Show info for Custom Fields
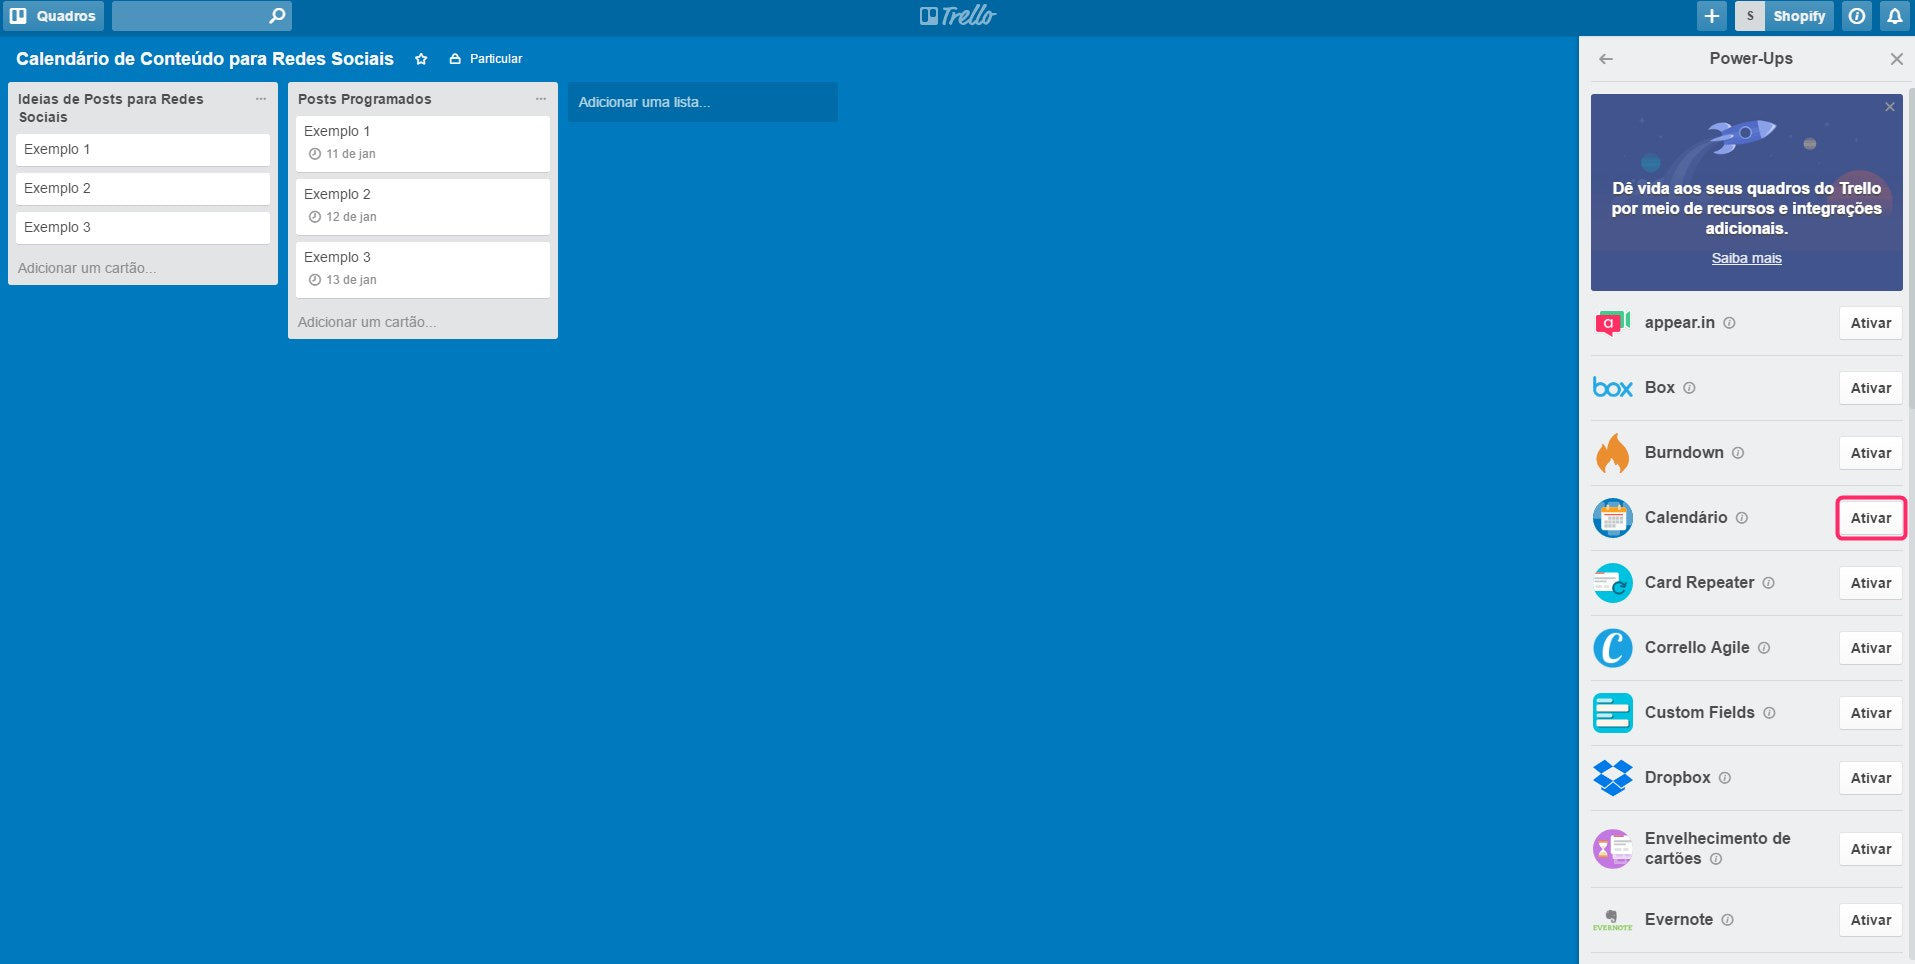 click(x=1769, y=713)
